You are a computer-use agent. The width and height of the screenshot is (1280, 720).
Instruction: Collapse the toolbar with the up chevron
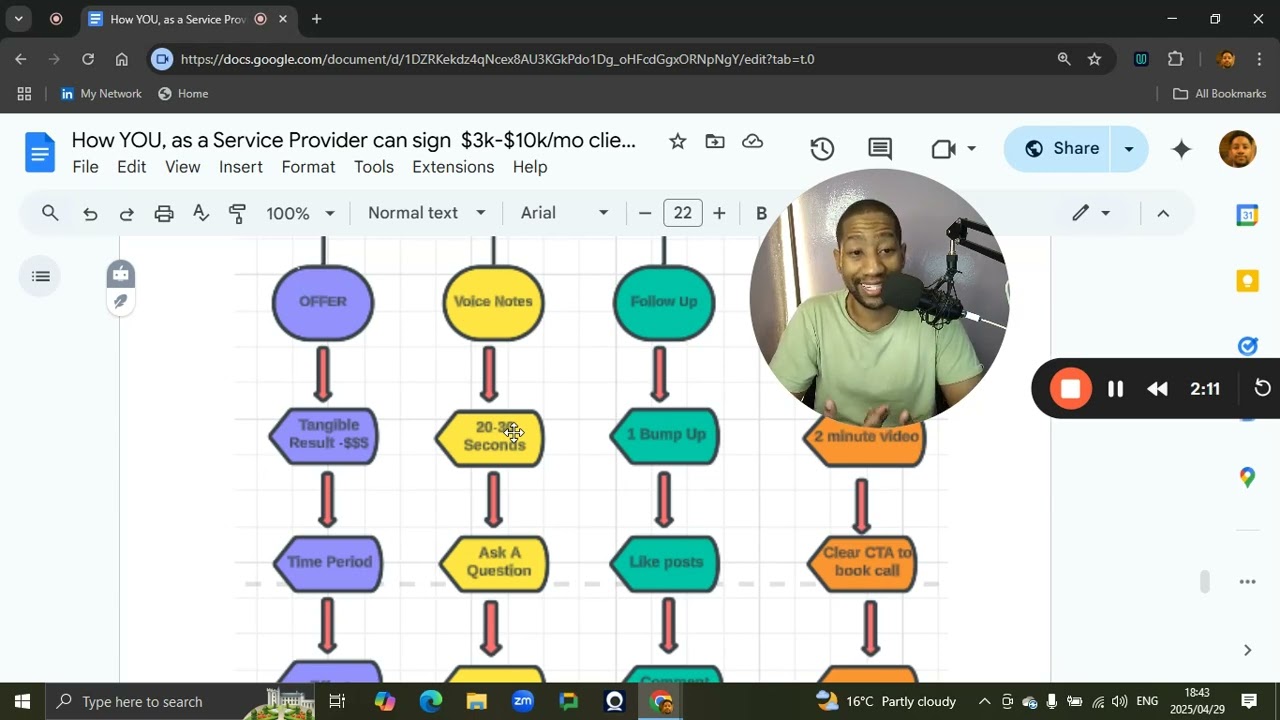[x=1163, y=213]
